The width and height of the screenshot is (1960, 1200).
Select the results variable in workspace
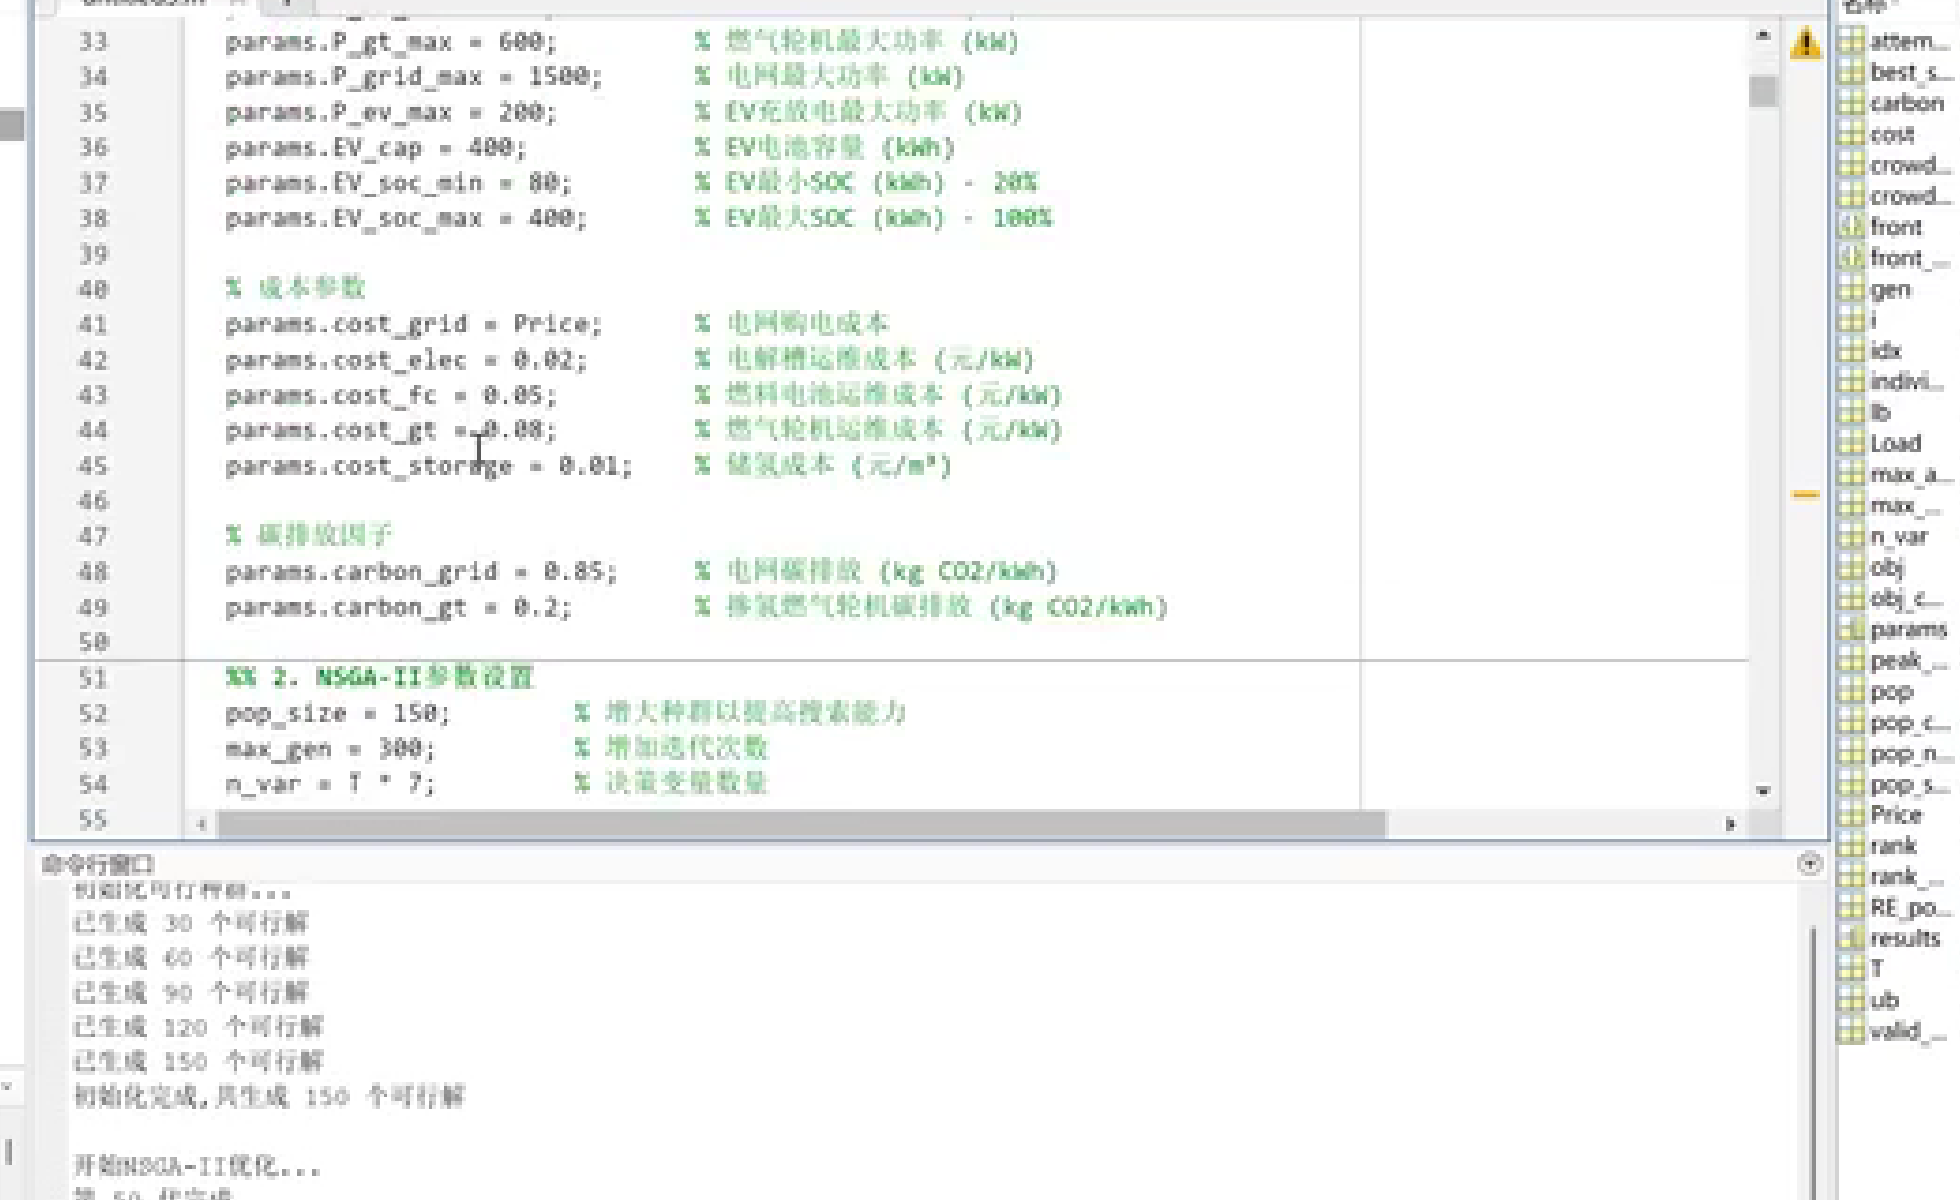click(1904, 939)
